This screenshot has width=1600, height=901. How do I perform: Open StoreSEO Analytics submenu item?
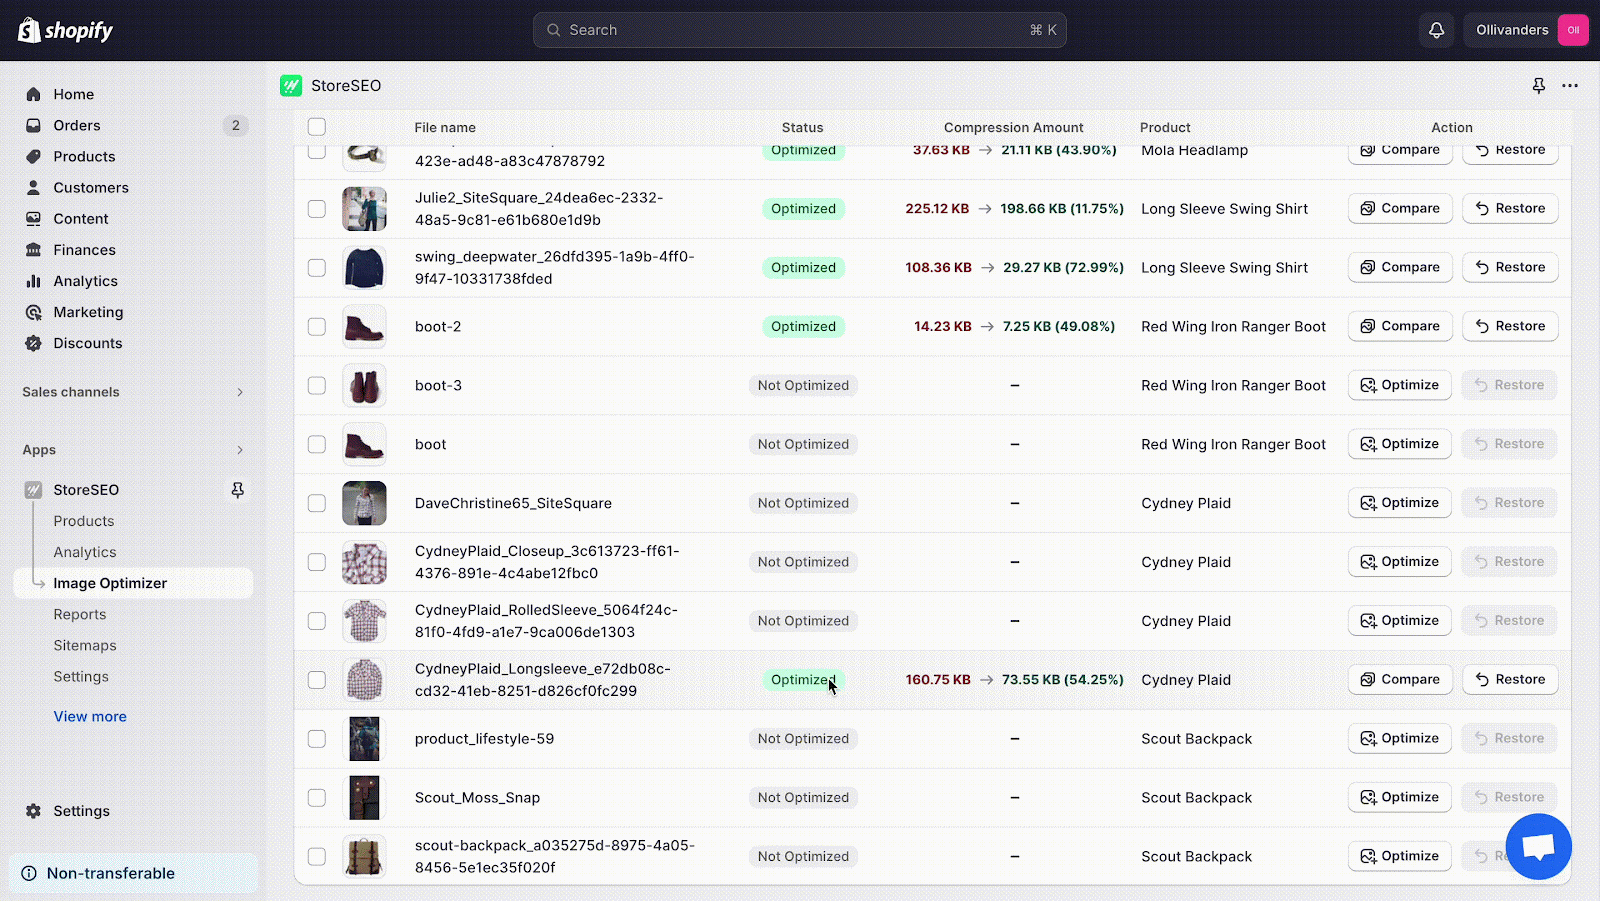tap(85, 552)
